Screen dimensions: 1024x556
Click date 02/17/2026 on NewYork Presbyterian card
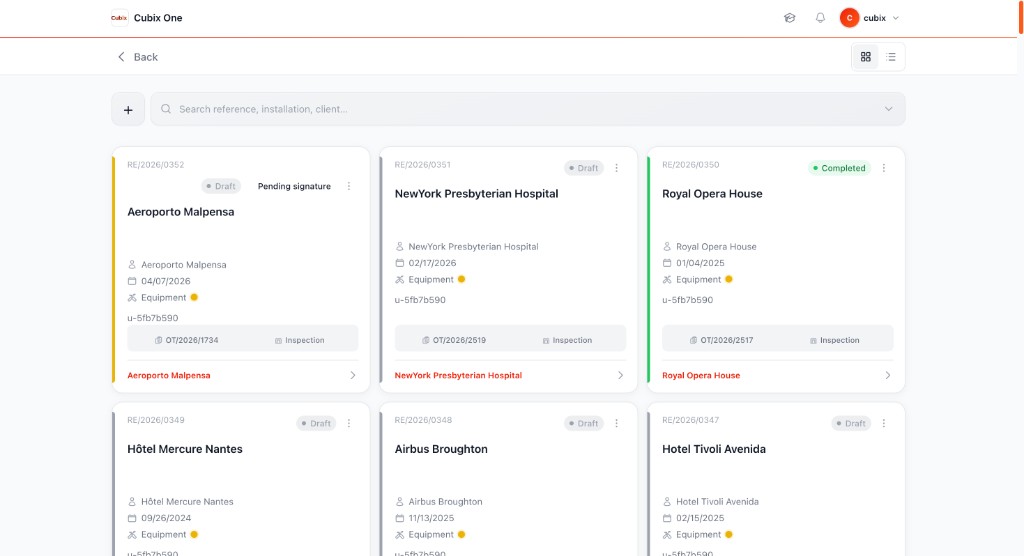click(x=432, y=263)
